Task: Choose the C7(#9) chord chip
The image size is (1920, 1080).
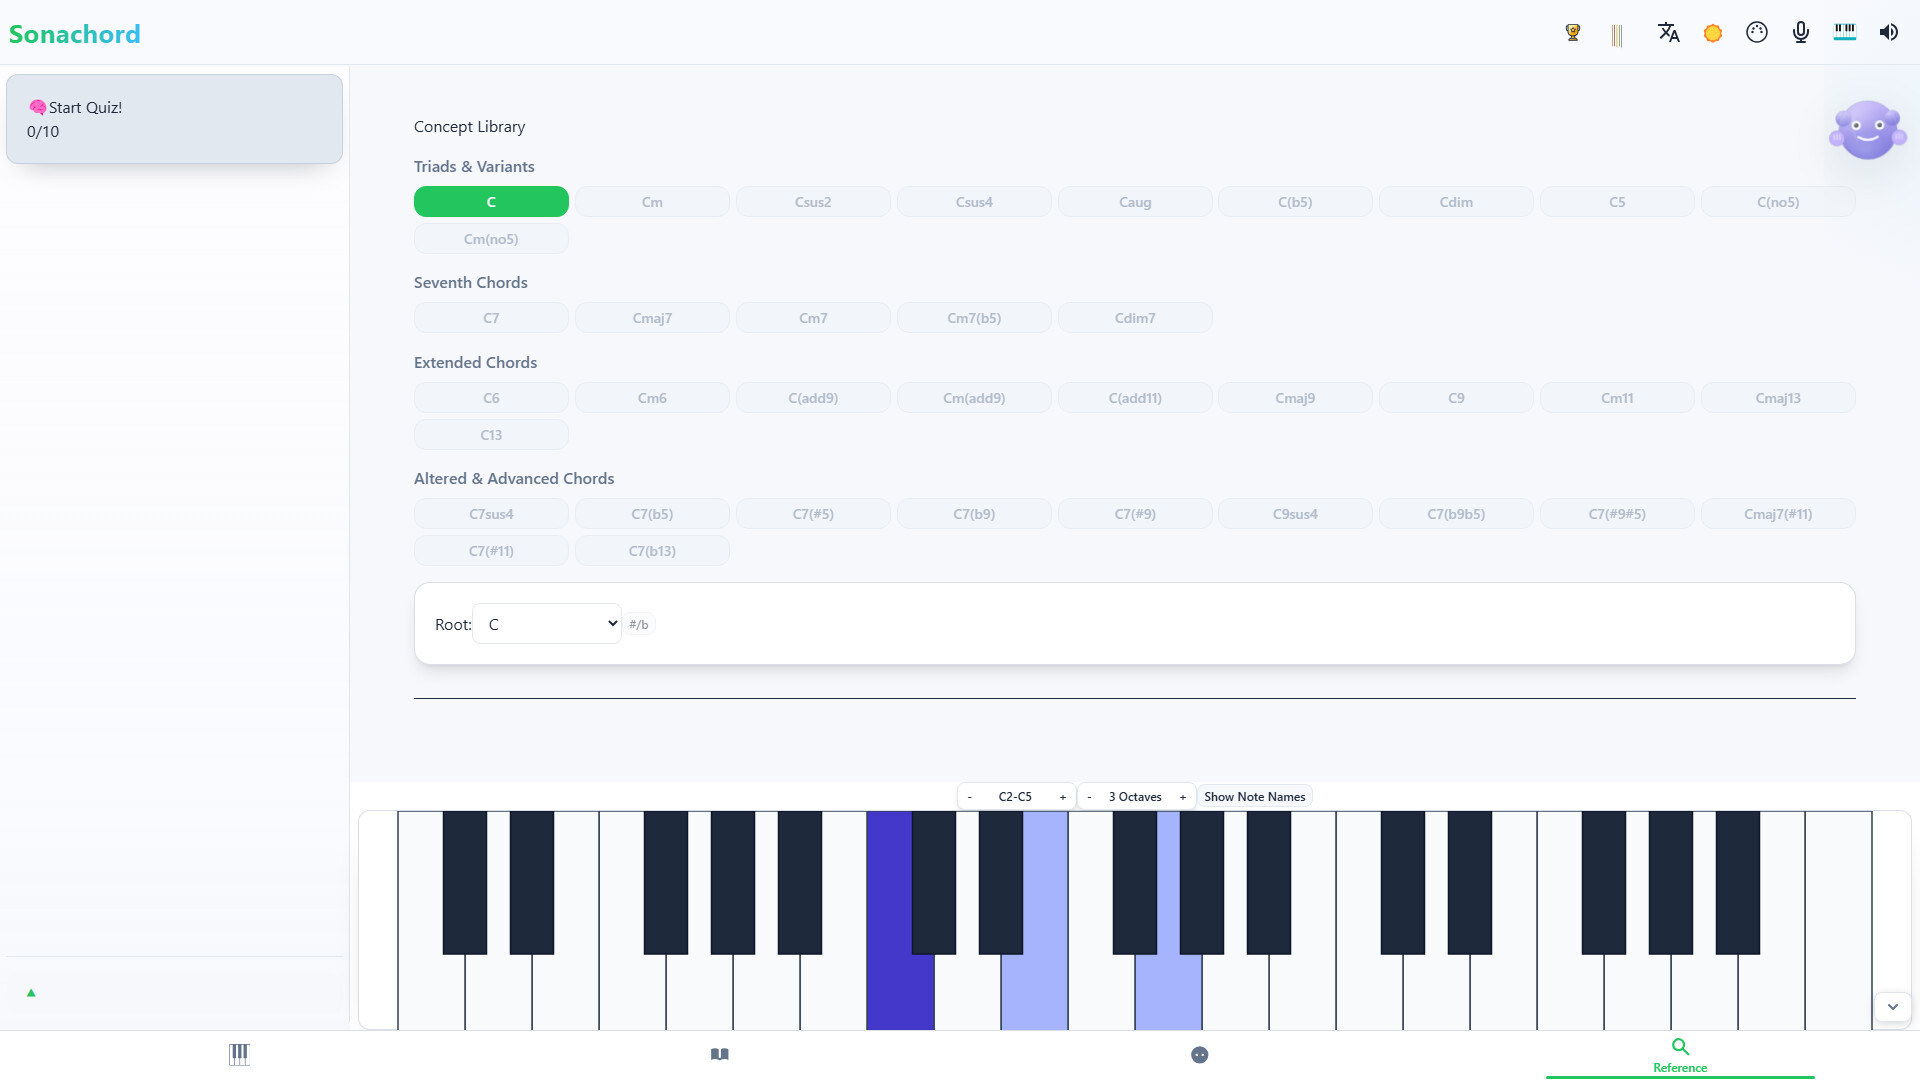Action: [1135, 514]
